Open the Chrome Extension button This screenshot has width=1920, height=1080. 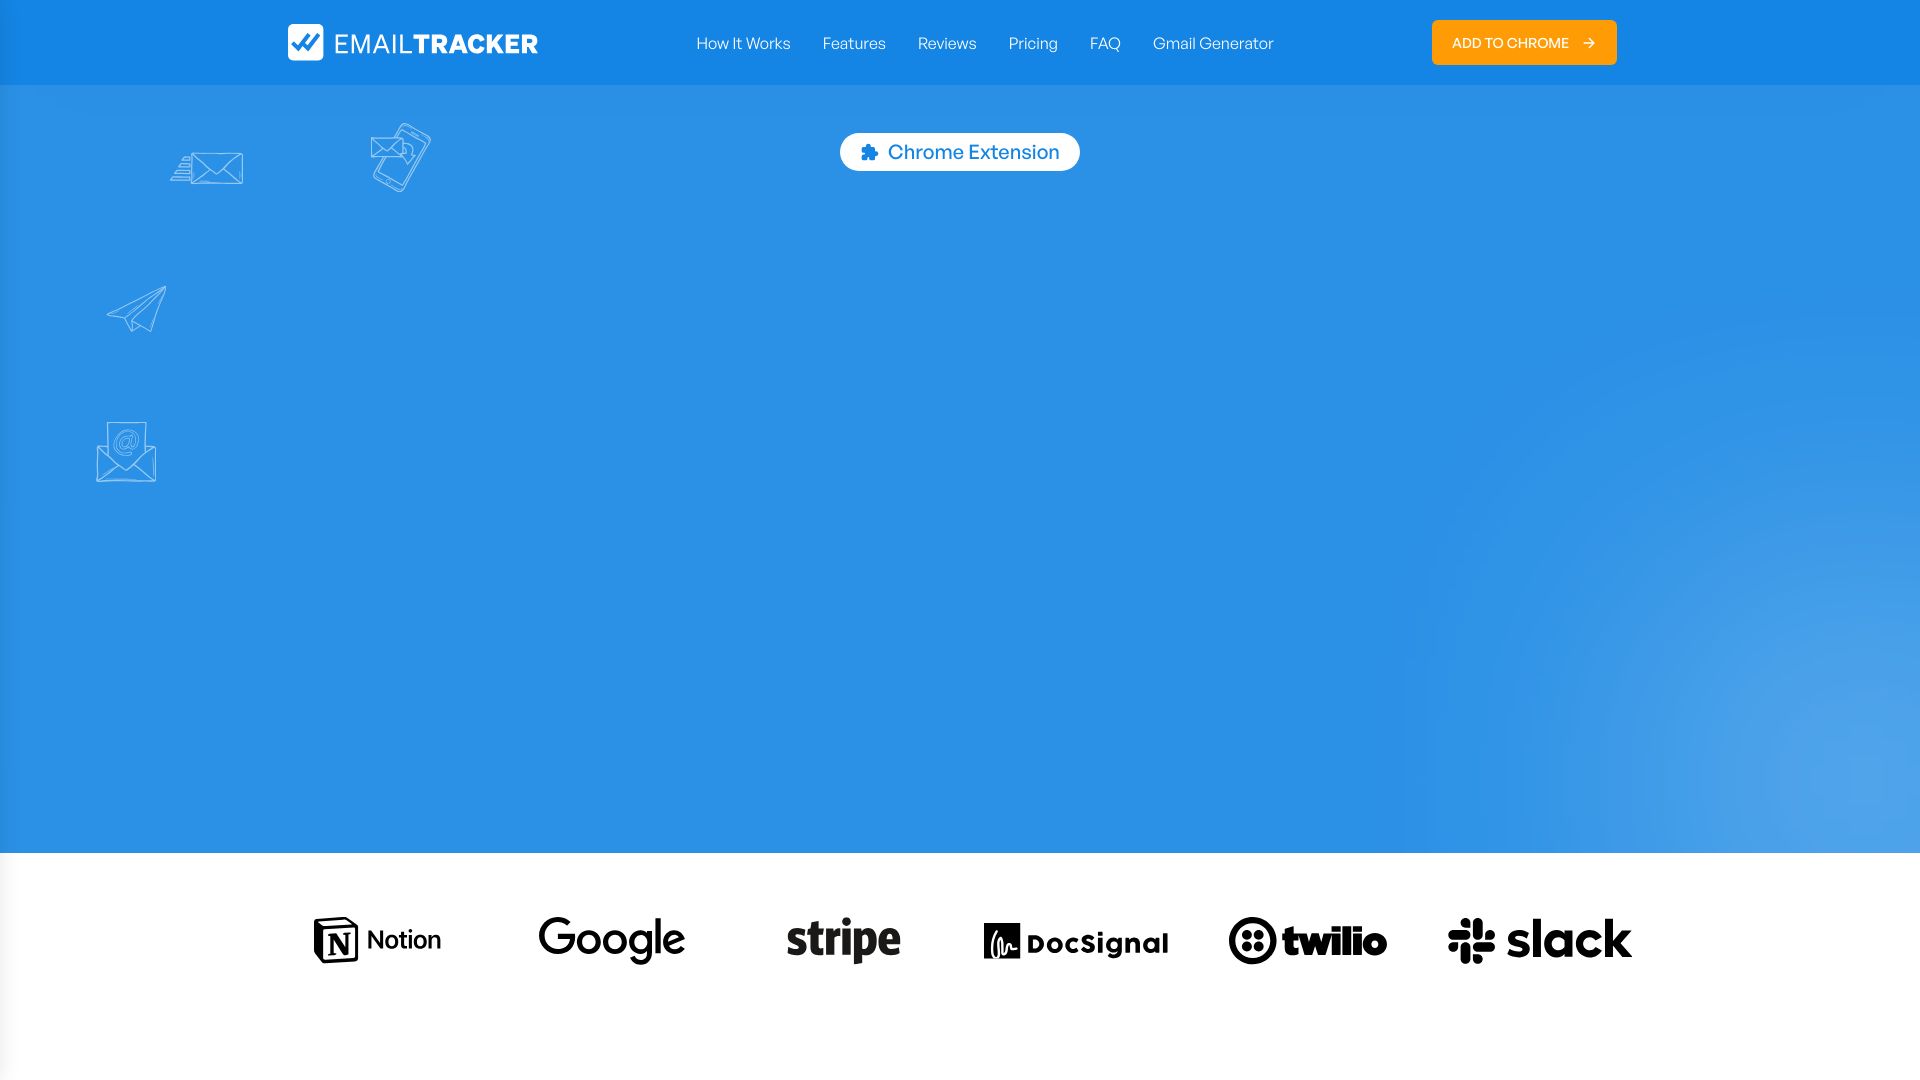pos(959,152)
